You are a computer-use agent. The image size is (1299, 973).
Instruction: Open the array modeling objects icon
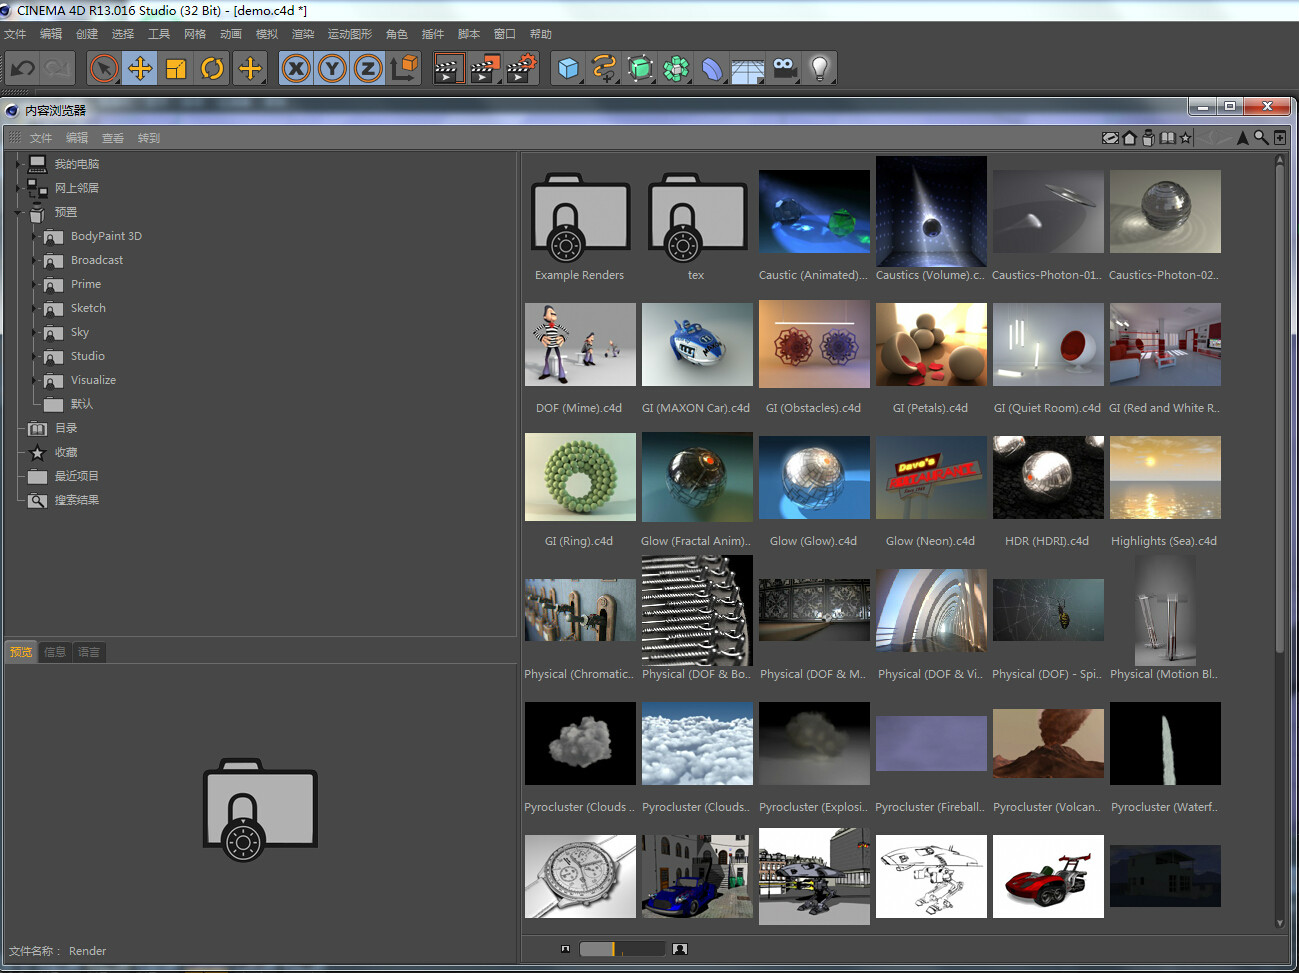(x=676, y=68)
